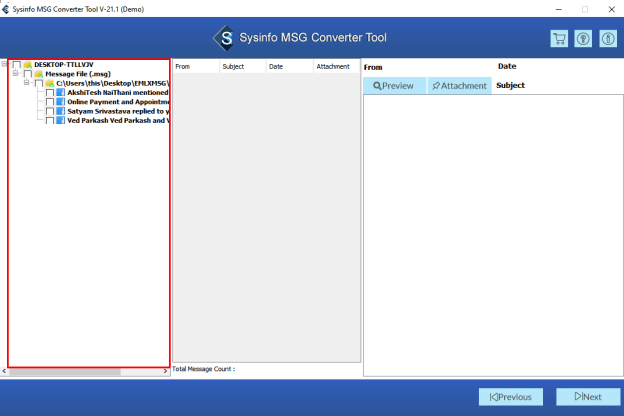Image resolution: width=624 pixels, height=416 pixels.
Task: Click the Sysinfo logo in header
Action: (x=225, y=39)
